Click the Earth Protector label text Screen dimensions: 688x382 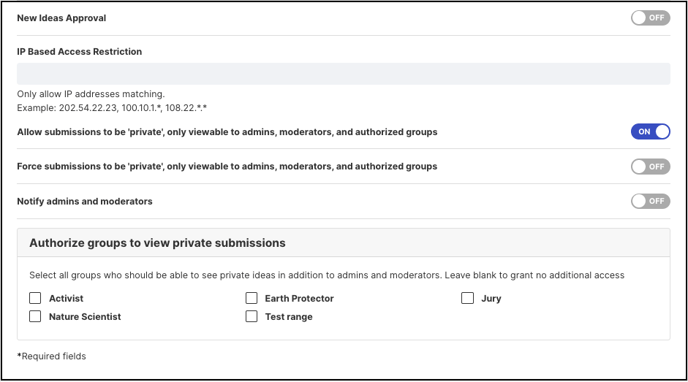click(299, 299)
